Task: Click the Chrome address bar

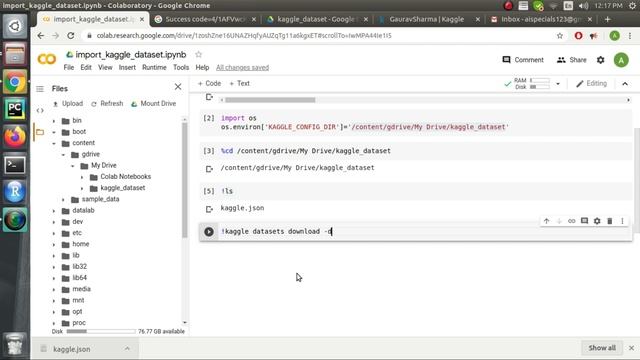Action: click(318, 36)
